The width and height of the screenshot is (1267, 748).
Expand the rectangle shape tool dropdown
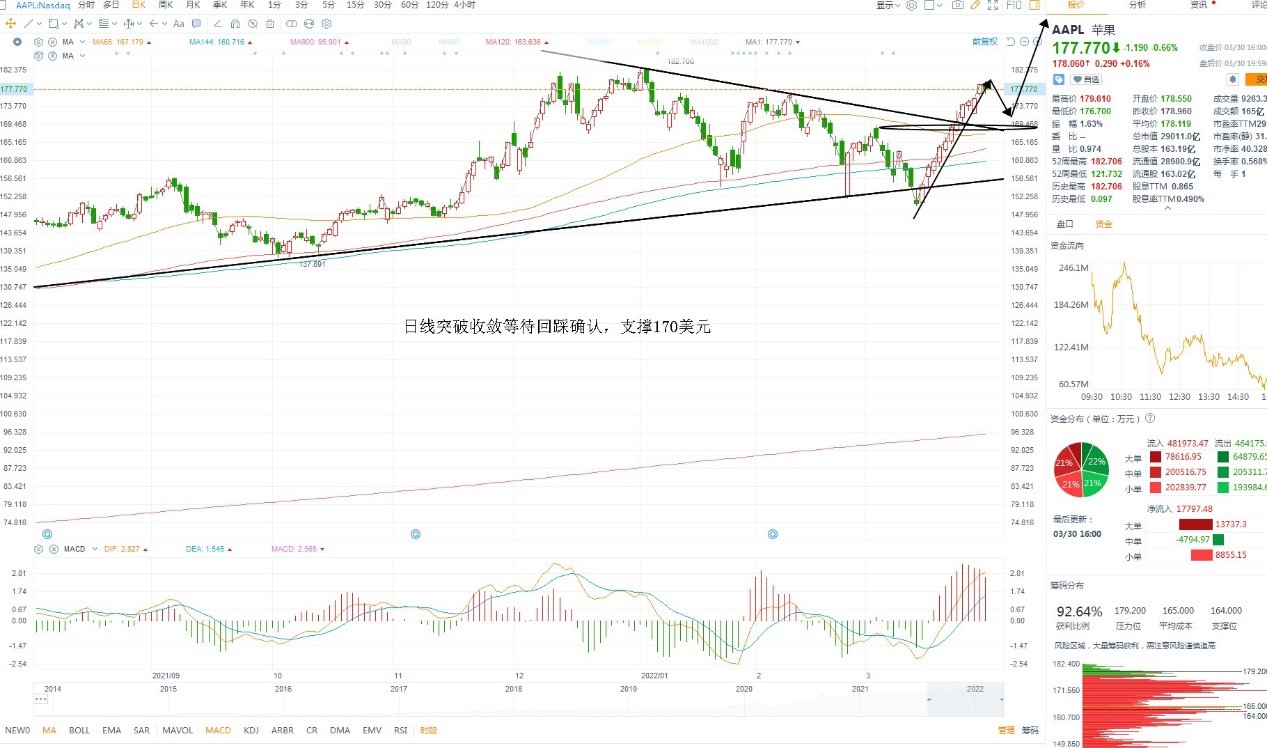[x=64, y=23]
